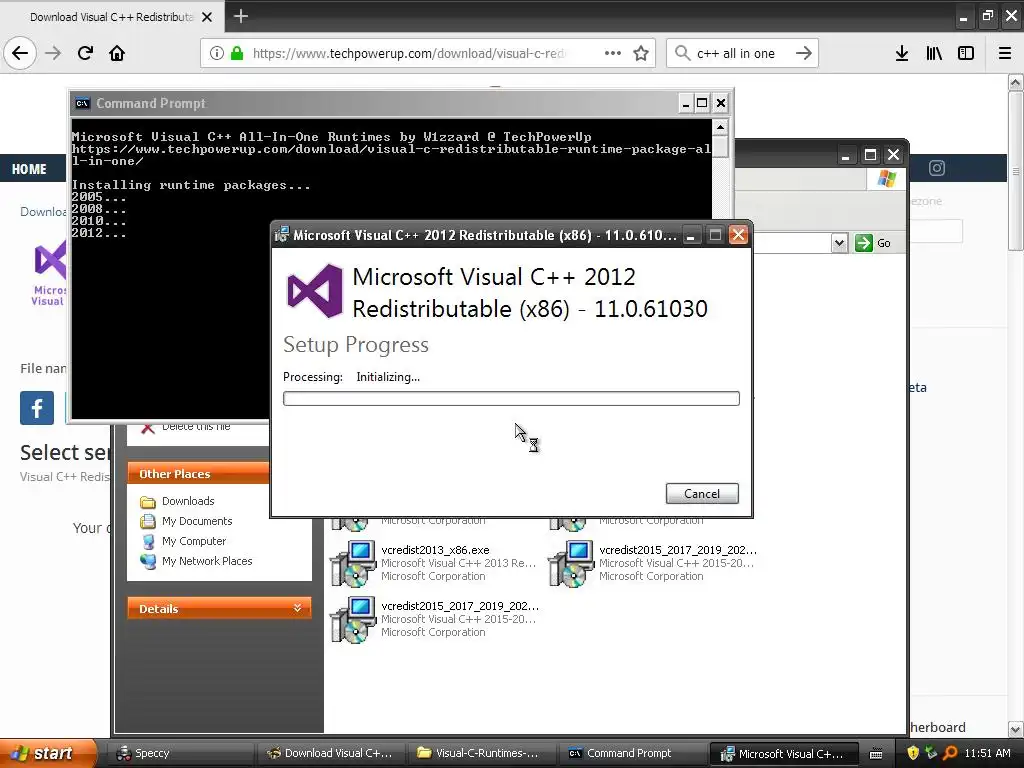Image resolution: width=1024 pixels, height=768 pixels.
Task: Select lower-left vcredist2015_2017_2019 file
Action: [x=435, y=619]
